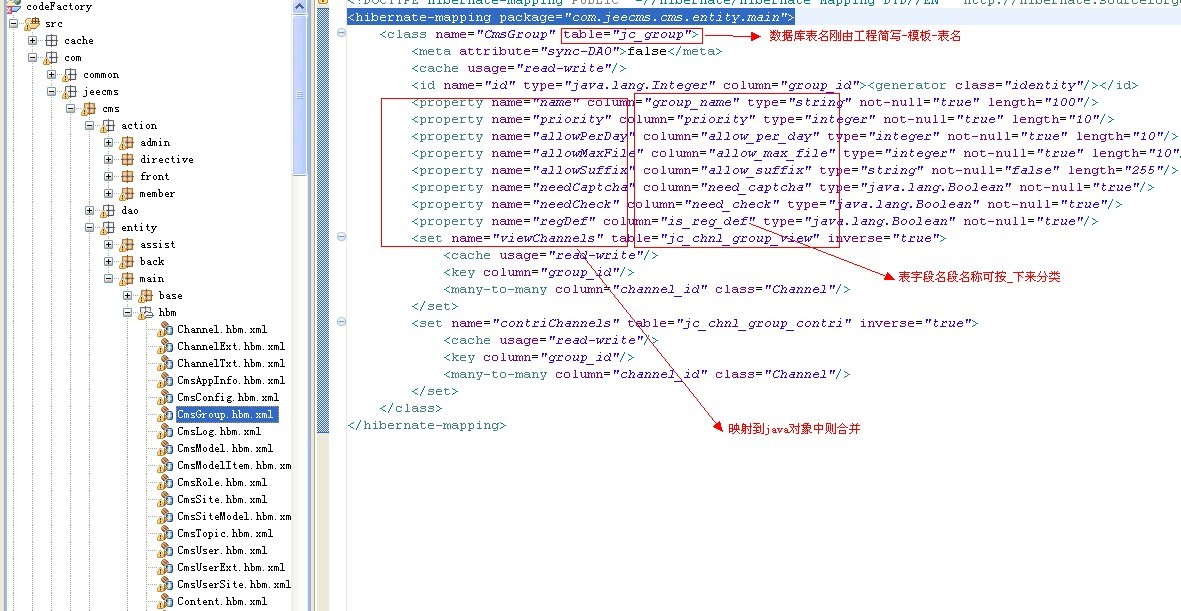Collapse the src folder node
The height and width of the screenshot is (611, 1181).
tap(14, 23)
